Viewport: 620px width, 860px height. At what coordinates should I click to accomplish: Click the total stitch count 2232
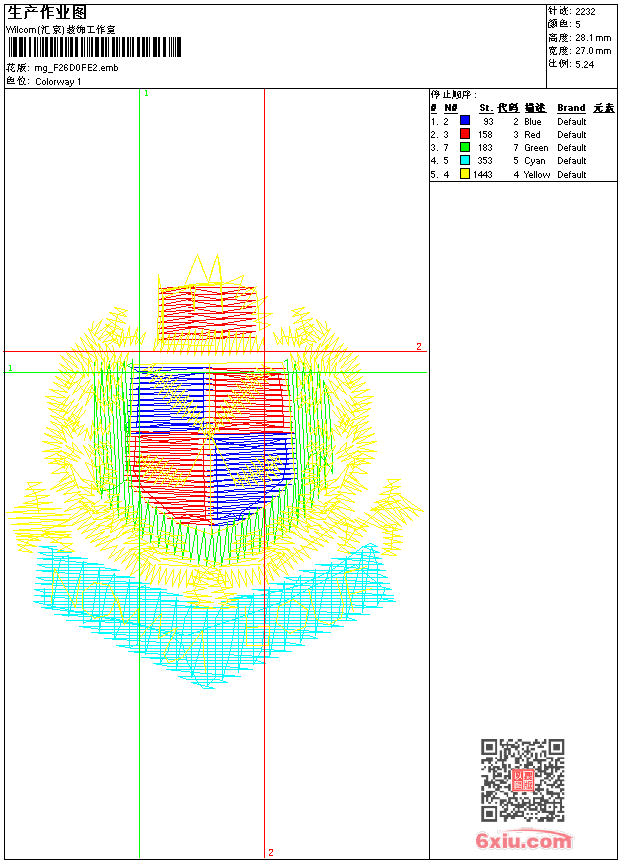tap(585, 12)
